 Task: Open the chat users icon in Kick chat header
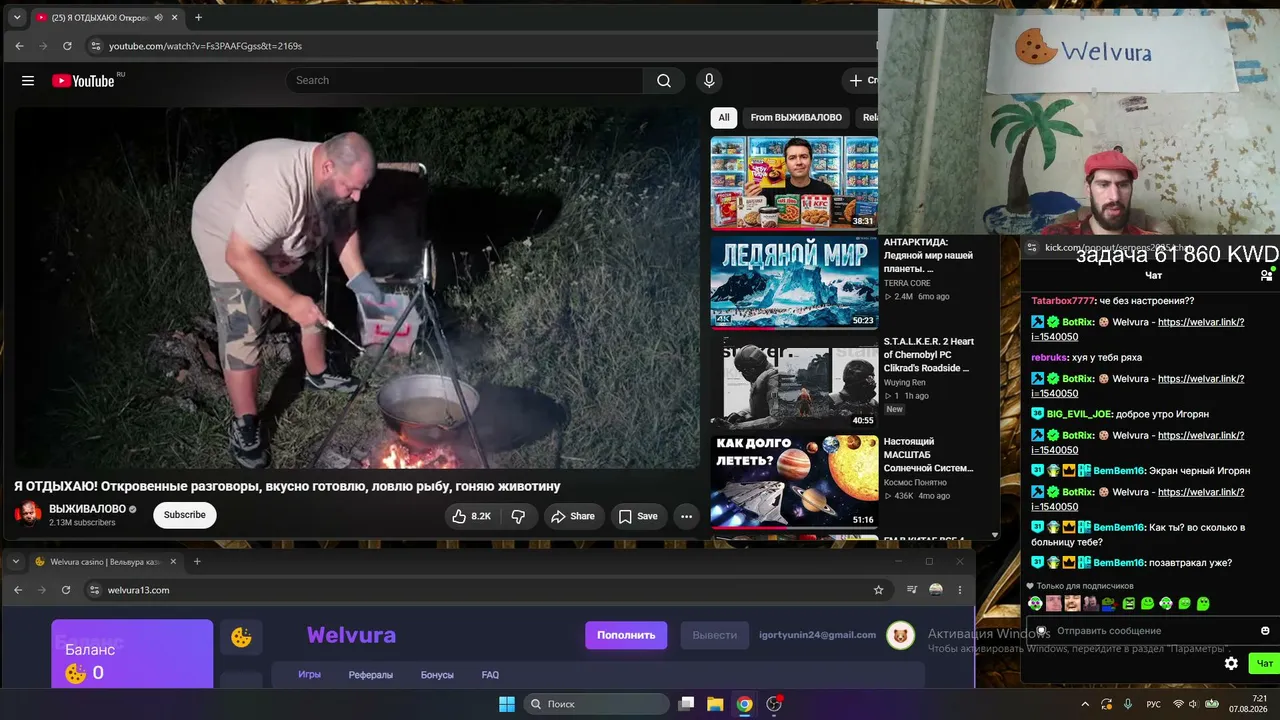pyautogui.click(x=1266, y=275)
